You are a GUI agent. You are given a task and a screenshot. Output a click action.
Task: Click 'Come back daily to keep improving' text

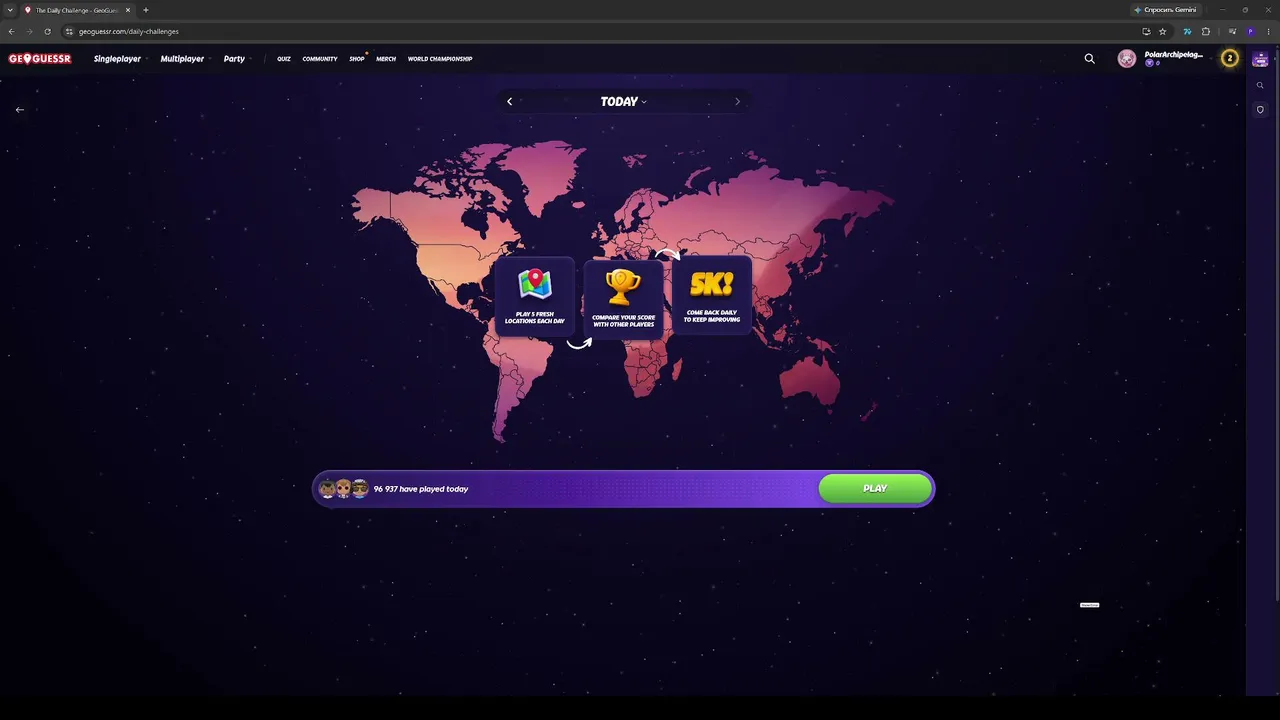(713, 316)
